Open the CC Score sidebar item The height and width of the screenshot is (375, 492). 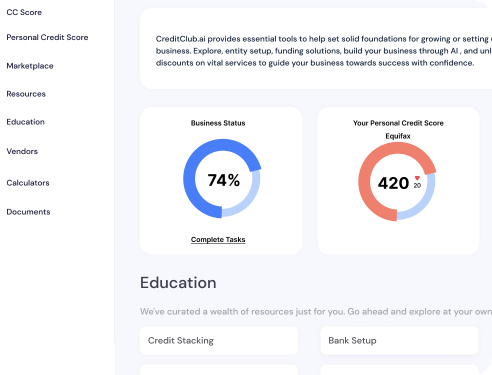click(x=24, y=12)
